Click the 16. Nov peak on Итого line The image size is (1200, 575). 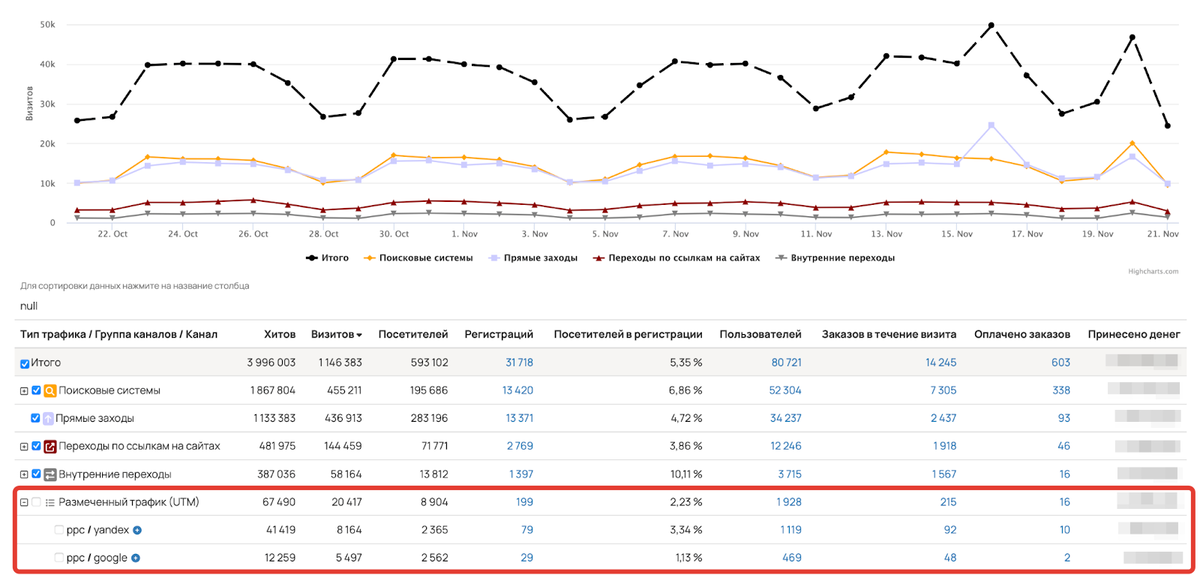point(991,24)
